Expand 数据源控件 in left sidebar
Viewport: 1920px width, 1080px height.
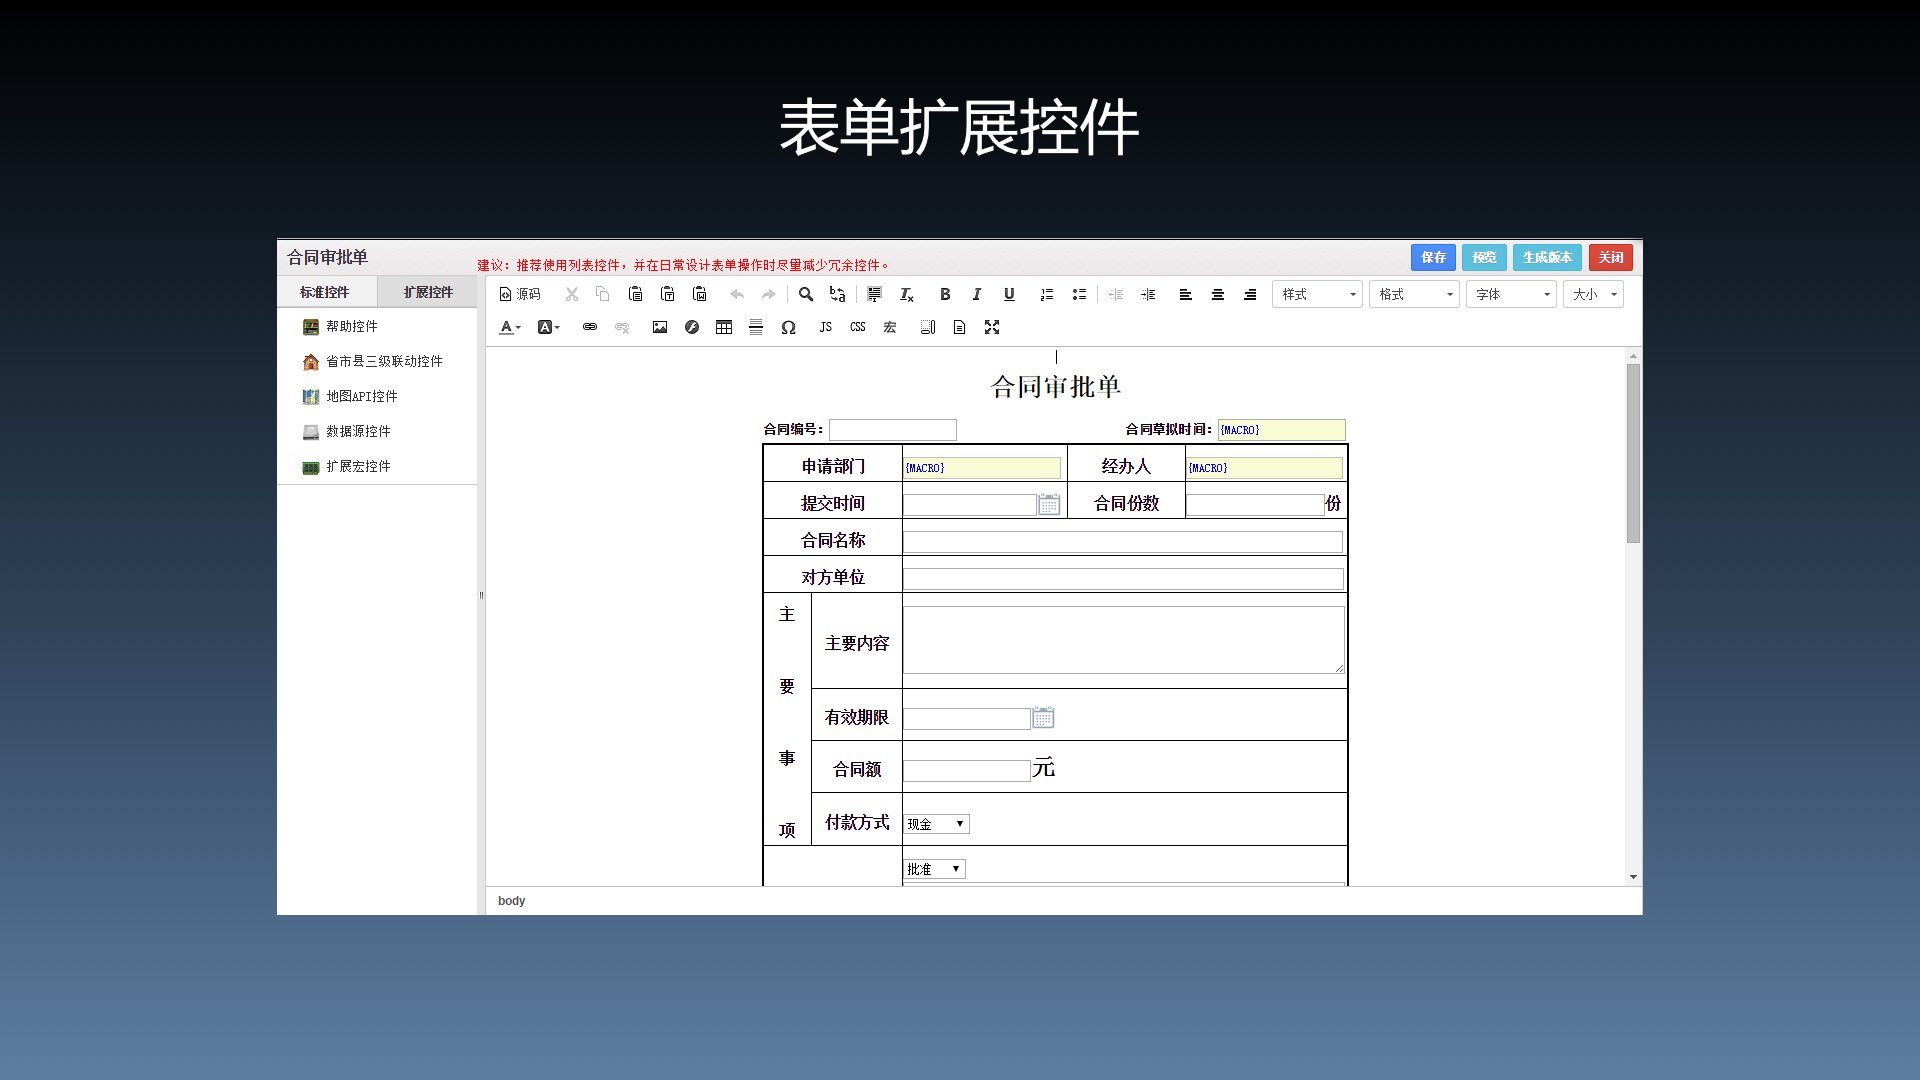357,431
